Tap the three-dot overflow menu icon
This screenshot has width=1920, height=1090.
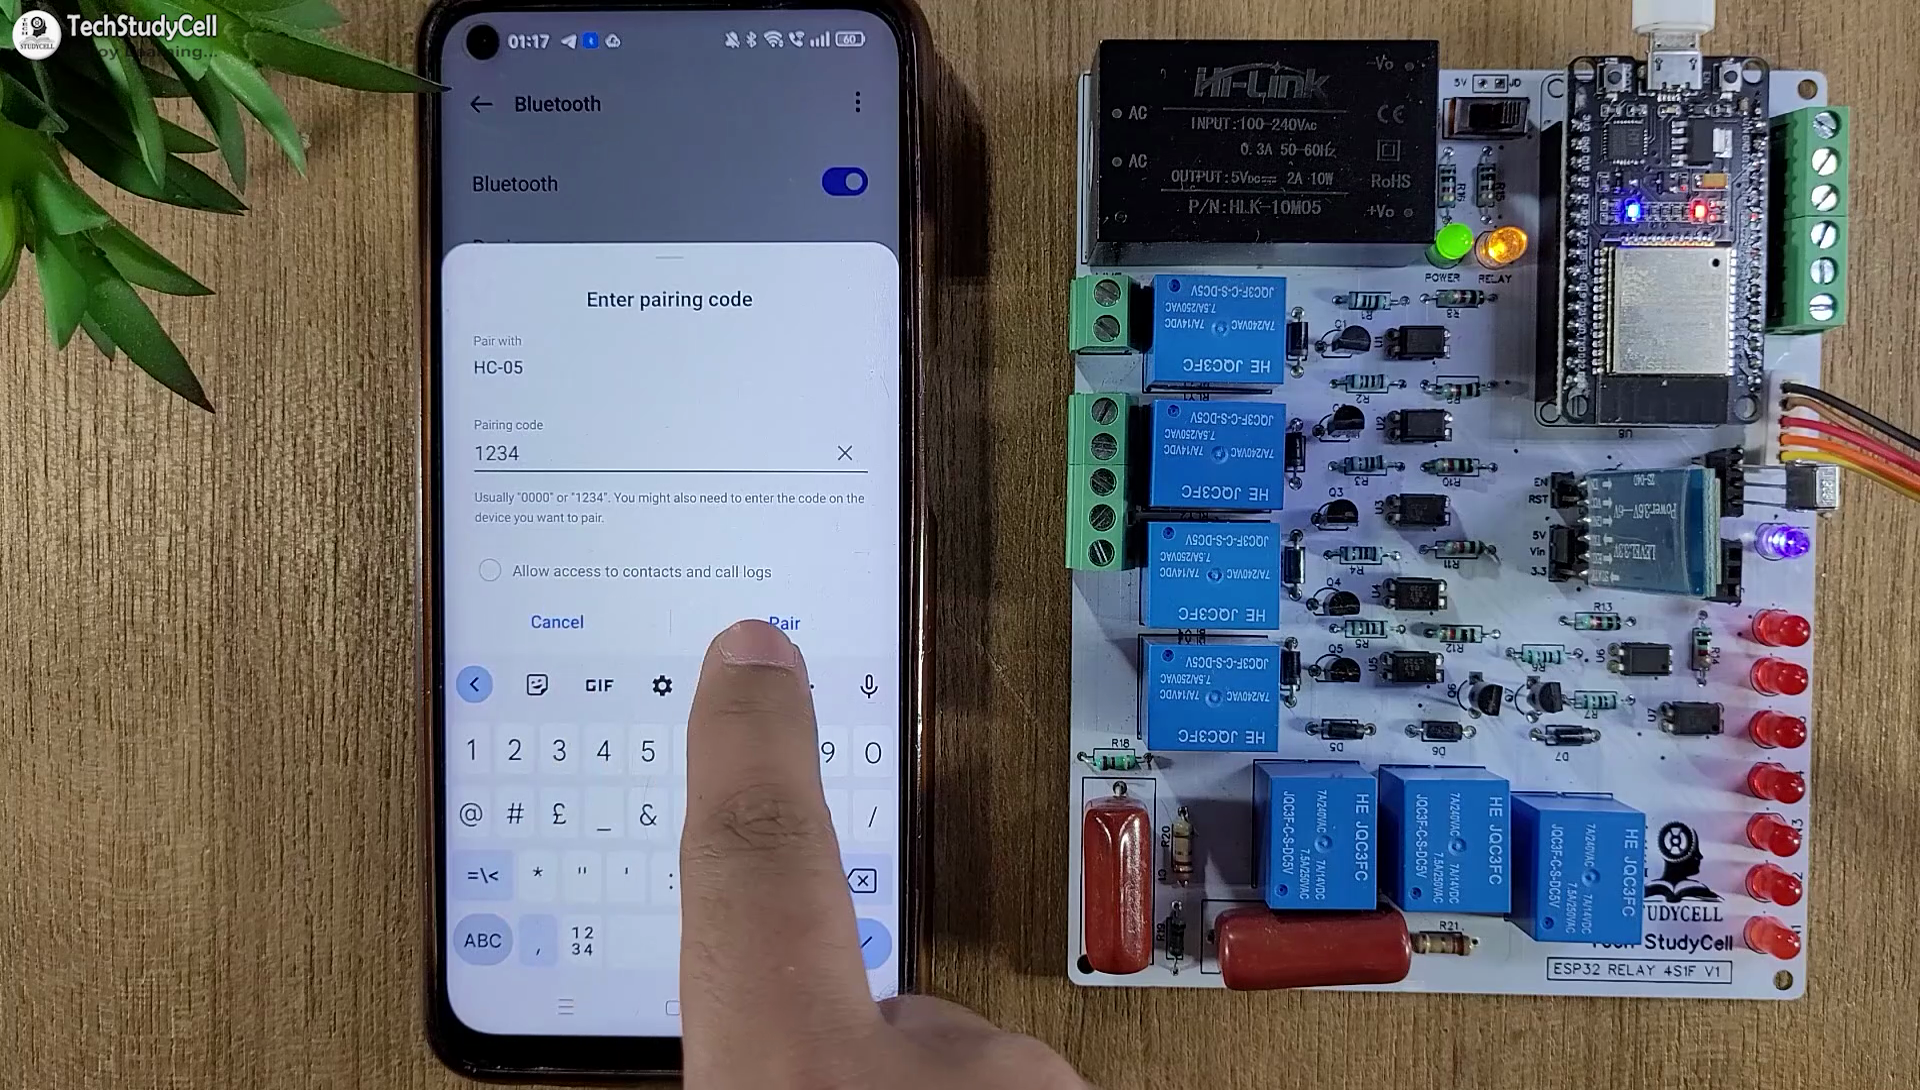[856, 103]
